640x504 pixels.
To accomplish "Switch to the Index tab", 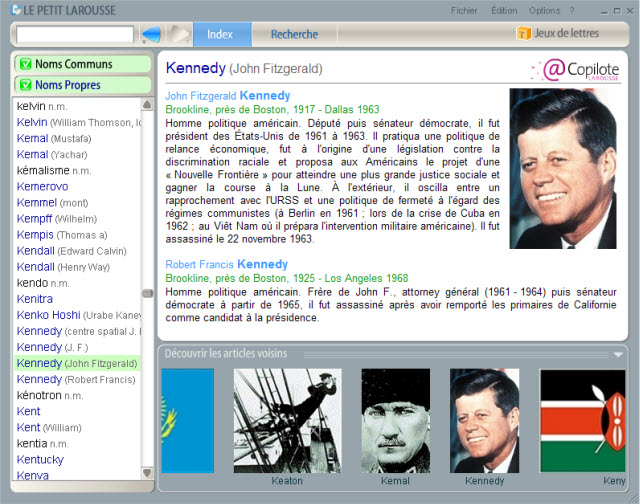I will click(219, 35).
